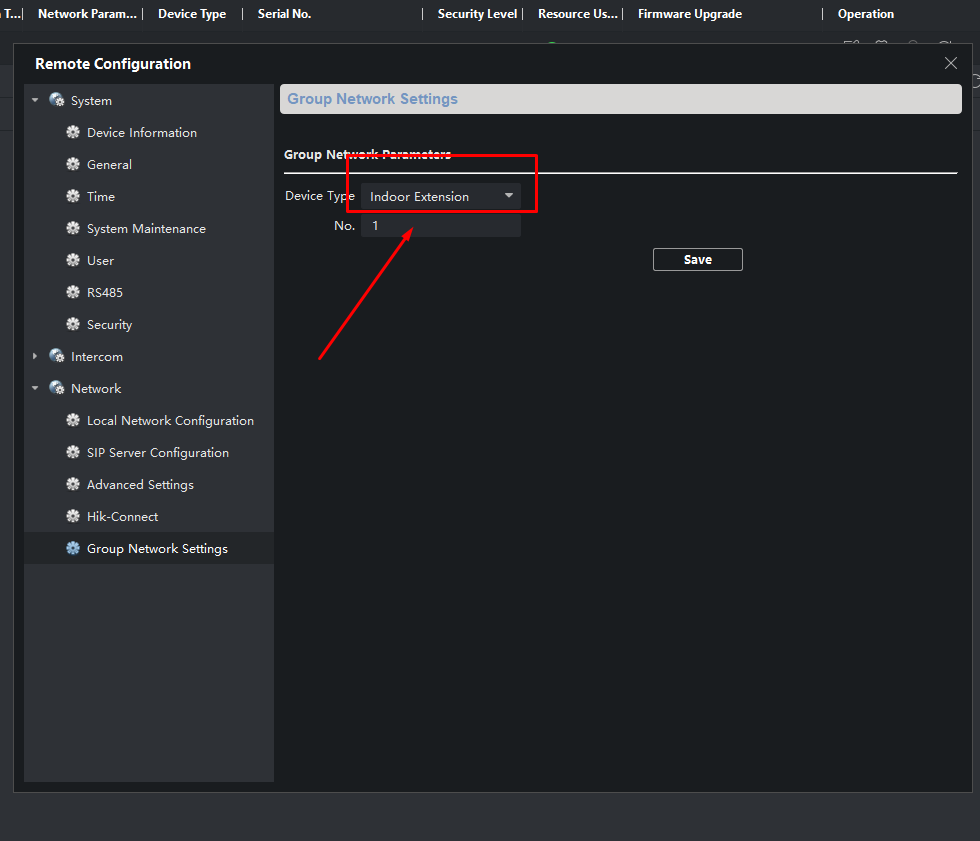Click the Device Information gear icon

(x=73, y=132)
